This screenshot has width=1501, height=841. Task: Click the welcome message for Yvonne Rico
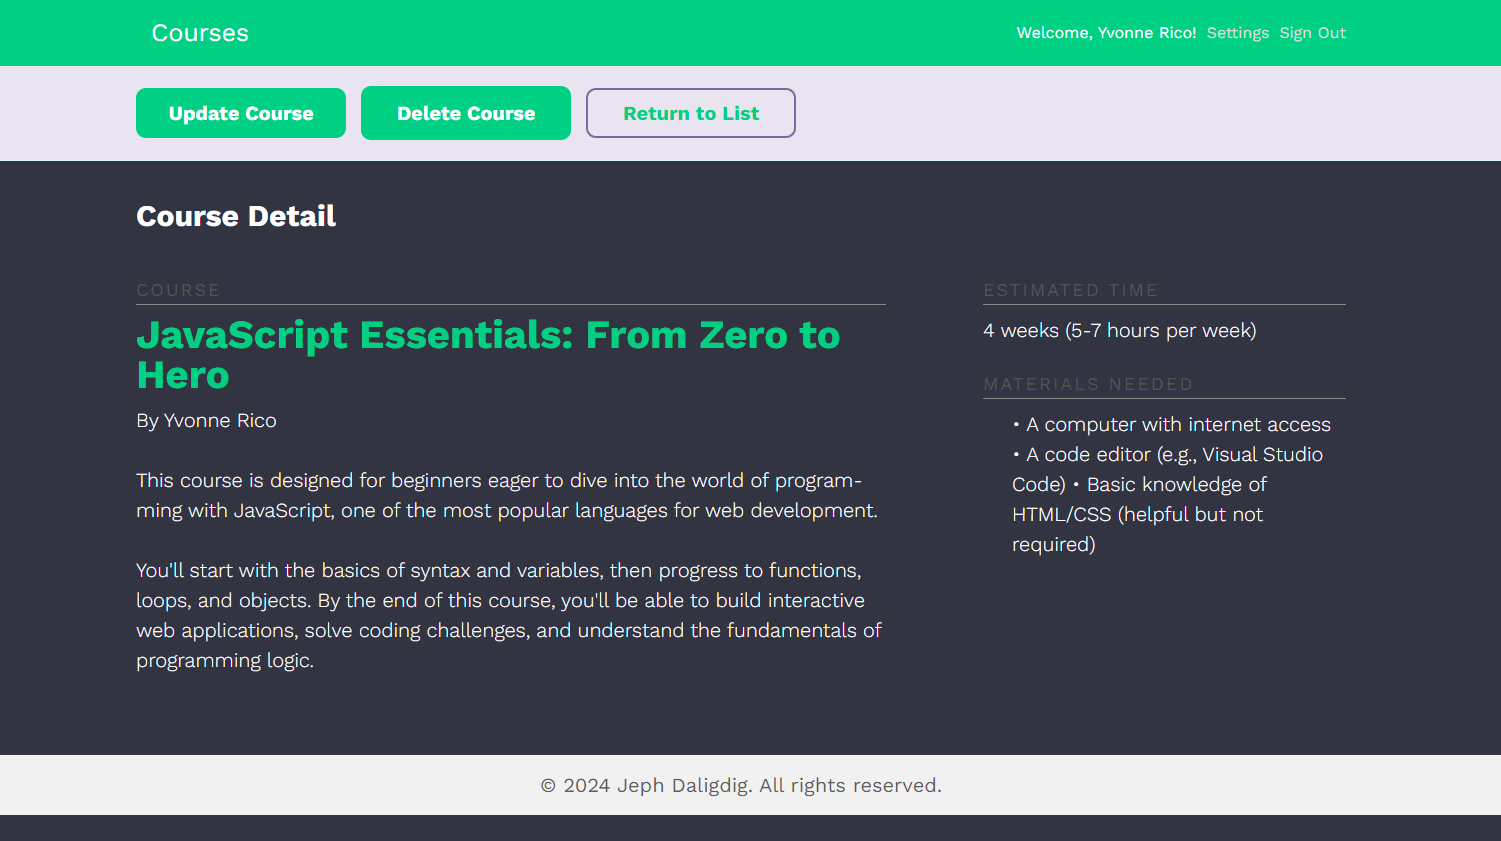click(1106, 33)
